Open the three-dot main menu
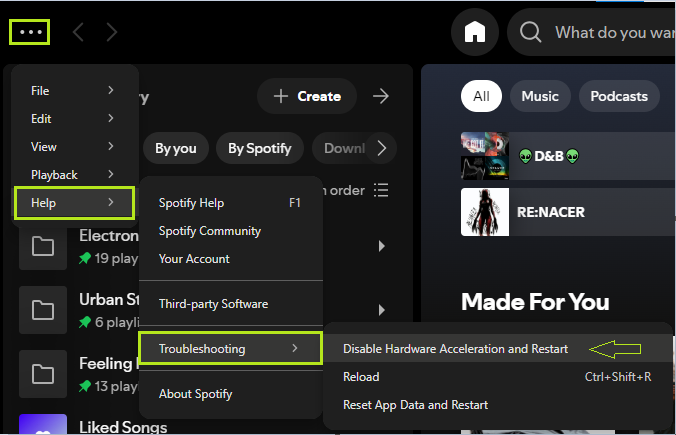This screenshot has width=676, height=435. [x=30, y=32]
